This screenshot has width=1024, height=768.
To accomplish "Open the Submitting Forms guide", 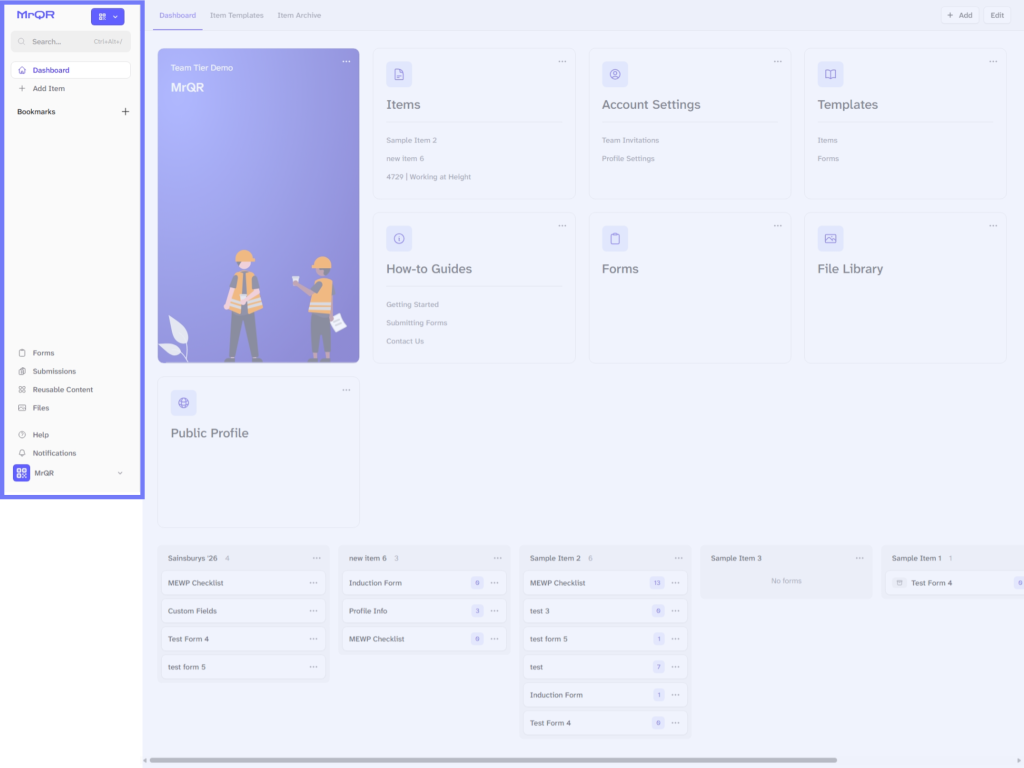I will [417, 323].
